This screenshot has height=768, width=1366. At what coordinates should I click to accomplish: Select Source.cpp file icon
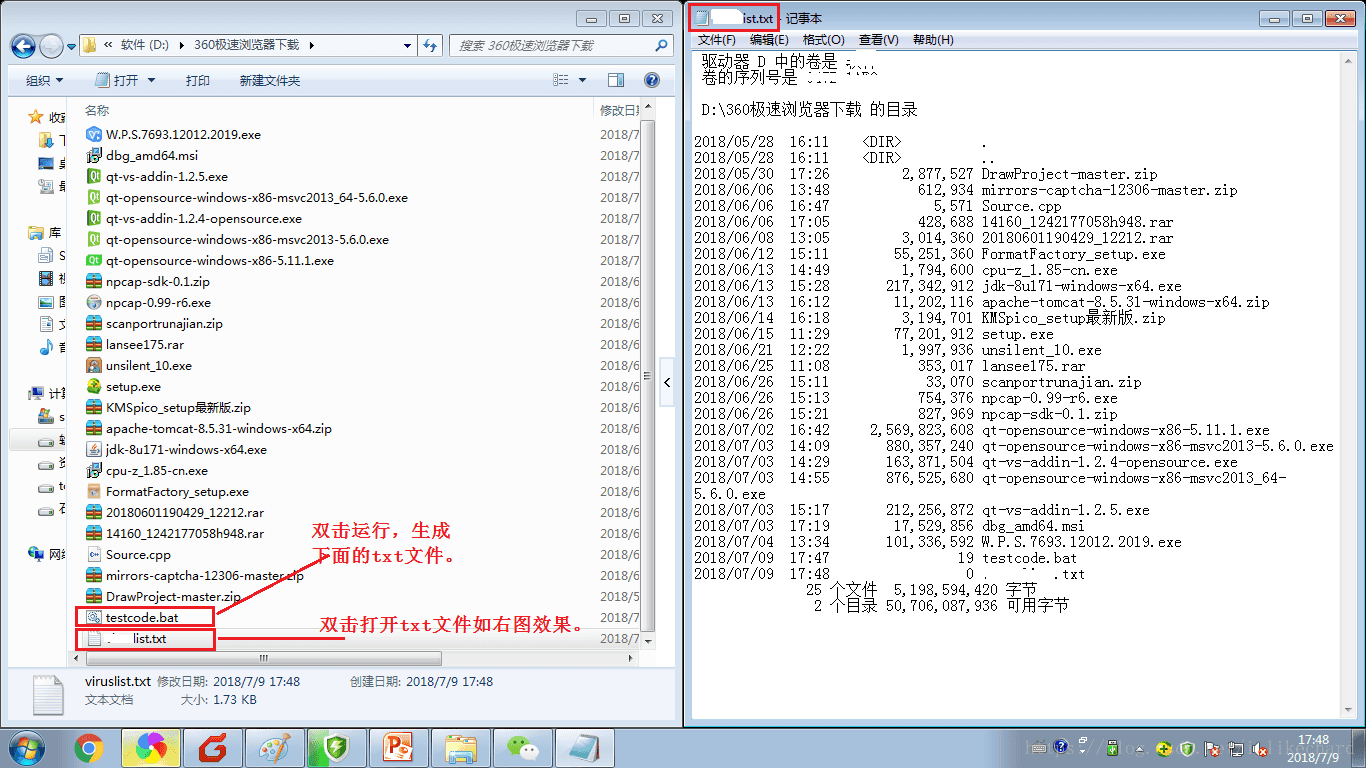(x=95, y=554)
